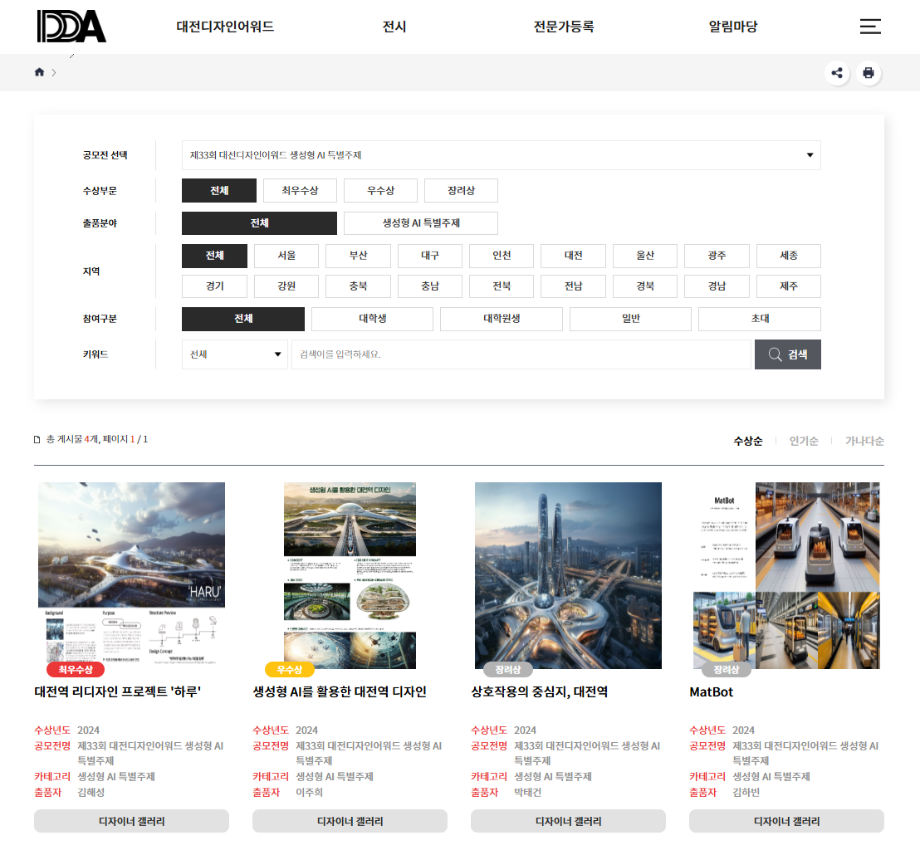Open the share options icon
Viewport: 920px width, 855px height.
(837, 72)
